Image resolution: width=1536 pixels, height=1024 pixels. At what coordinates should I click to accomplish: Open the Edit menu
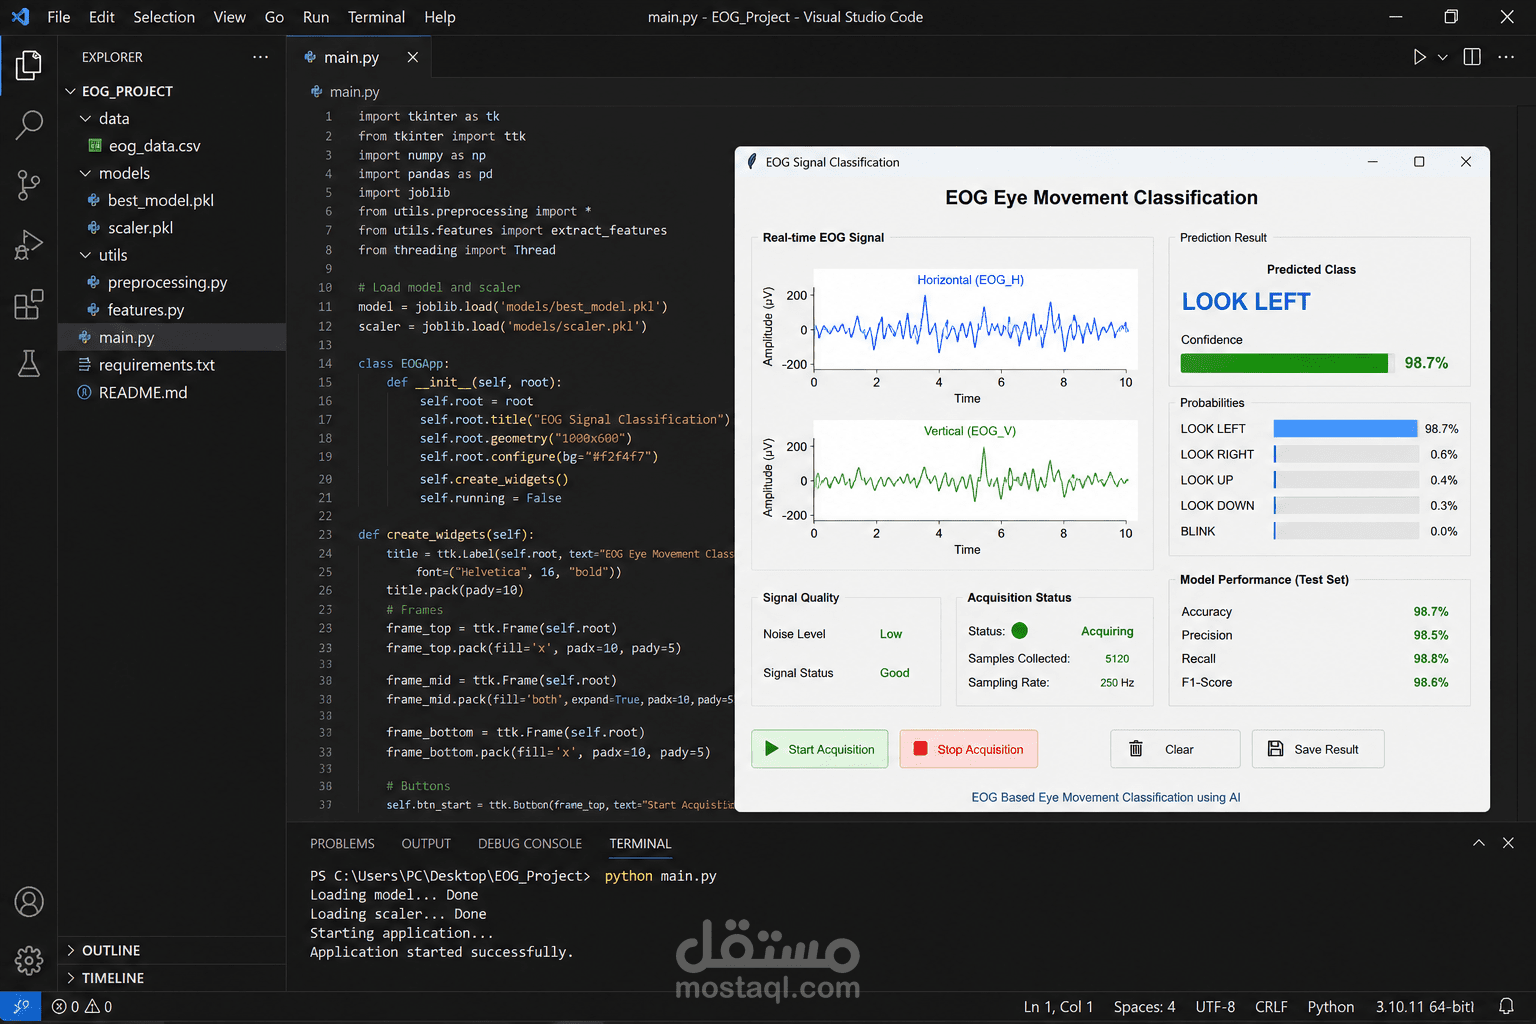[101, 17]
